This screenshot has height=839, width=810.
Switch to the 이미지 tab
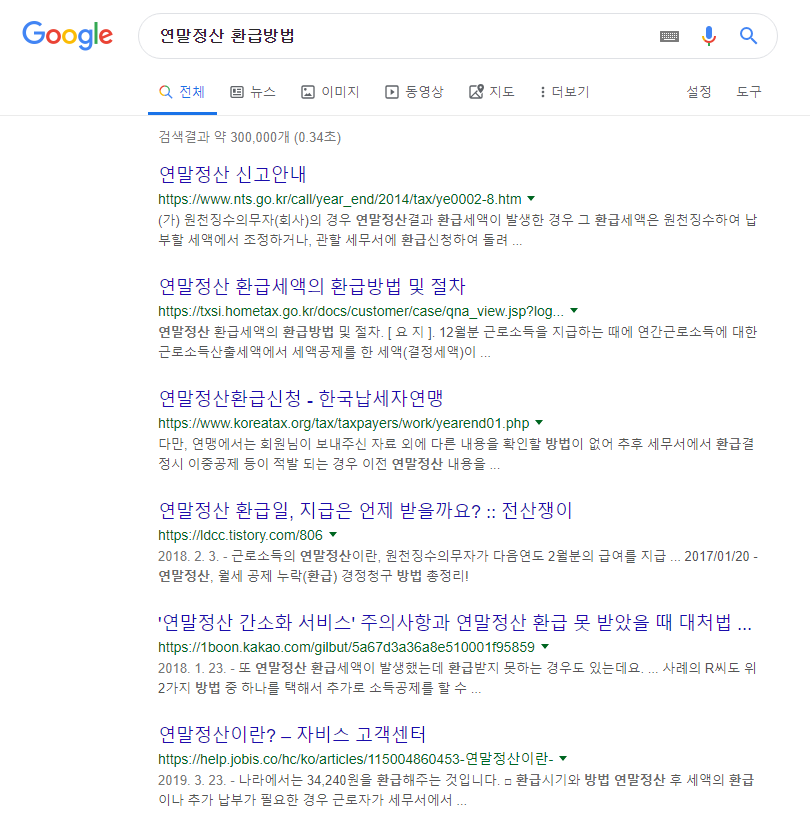[x=330, y=92]
